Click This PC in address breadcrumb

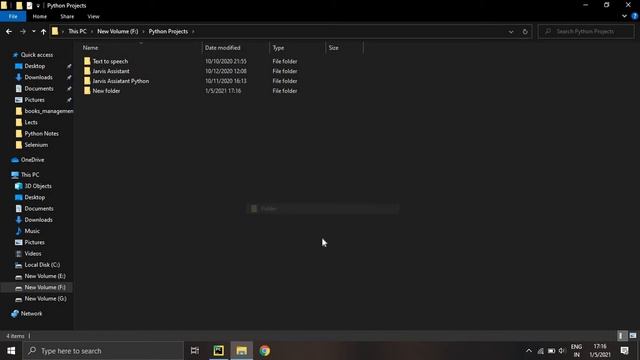[77, 31]
